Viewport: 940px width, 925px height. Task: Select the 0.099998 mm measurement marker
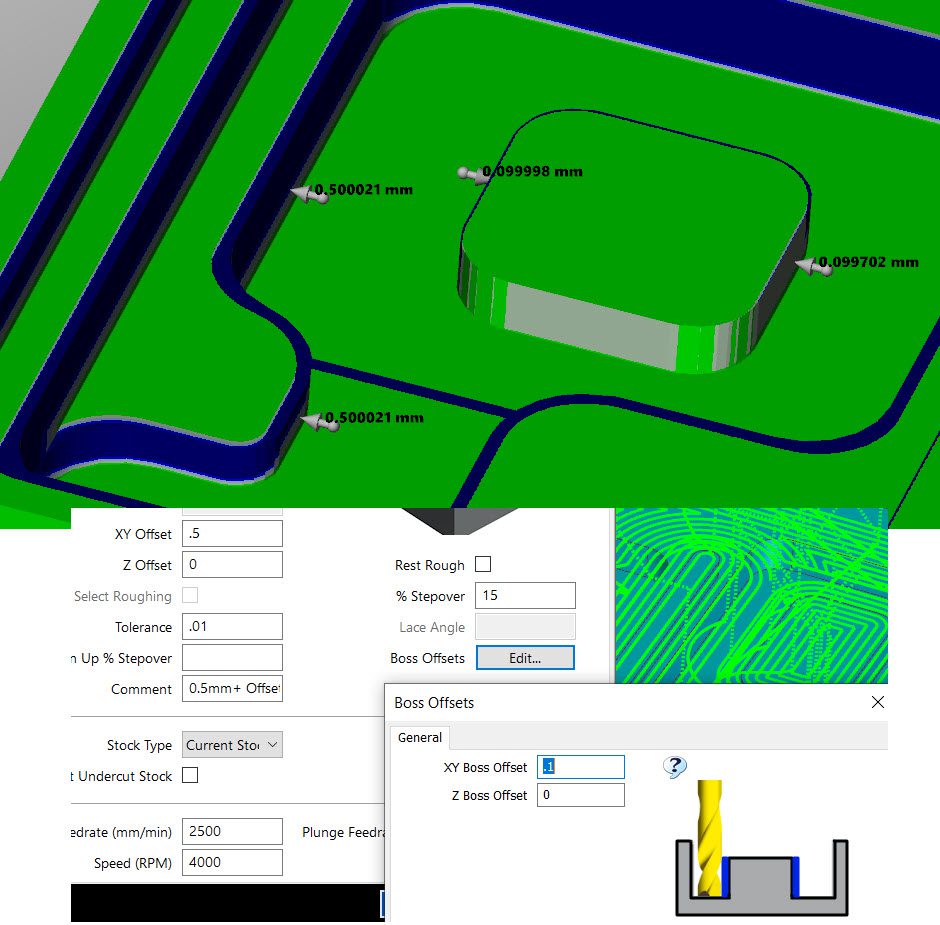coord(468,173)
